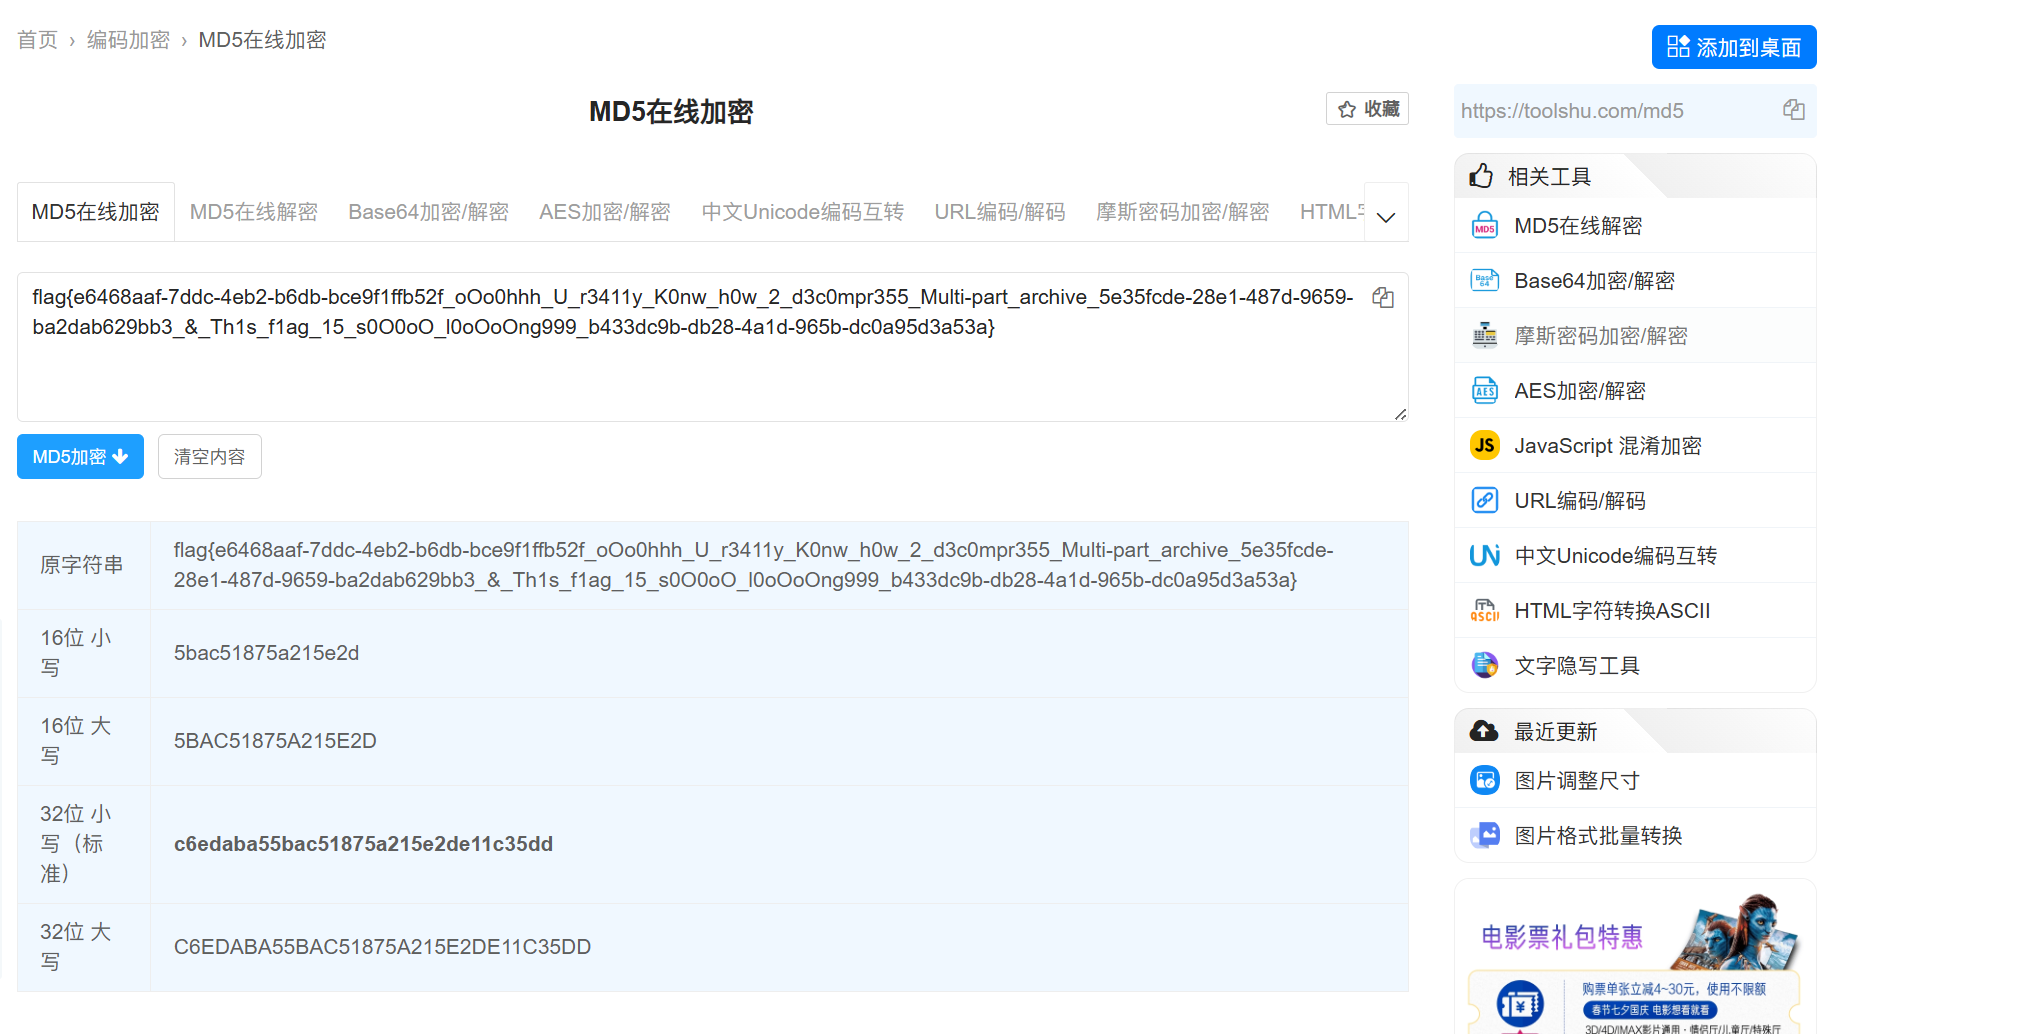This screenshot has height=1034, width=2017.
Task: Click the 添加到桌面 button
Action: point(1734,47)
